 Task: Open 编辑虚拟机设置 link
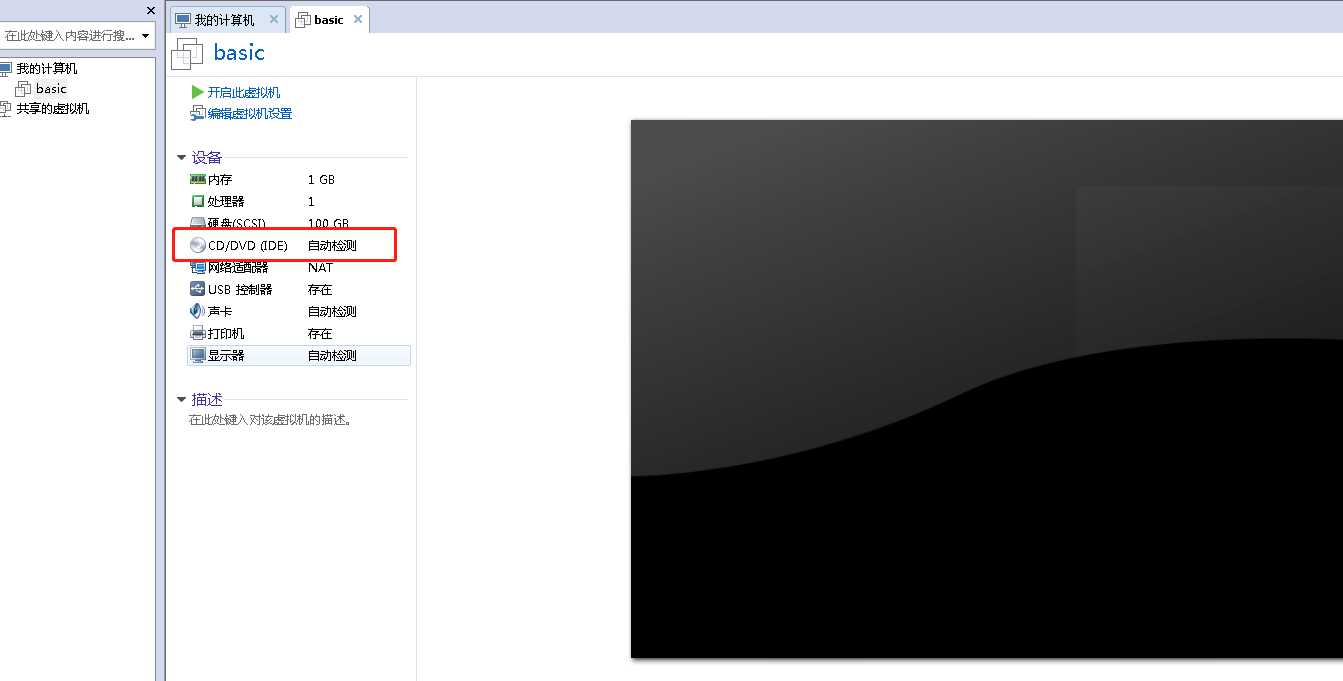coord(250,114)
